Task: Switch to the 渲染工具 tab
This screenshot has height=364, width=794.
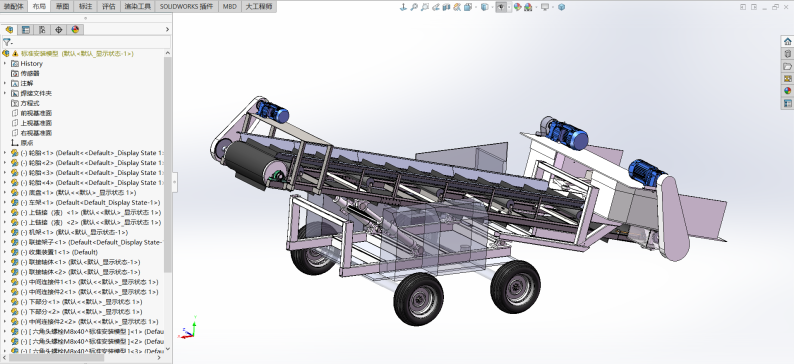Action: [138, 7]
